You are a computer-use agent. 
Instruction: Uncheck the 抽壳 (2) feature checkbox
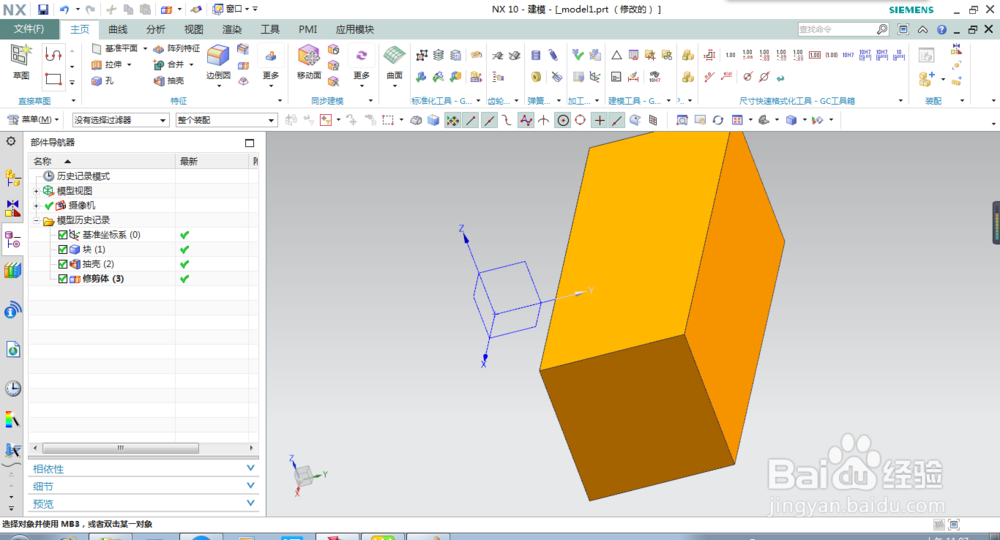click(x=62, y=264)
